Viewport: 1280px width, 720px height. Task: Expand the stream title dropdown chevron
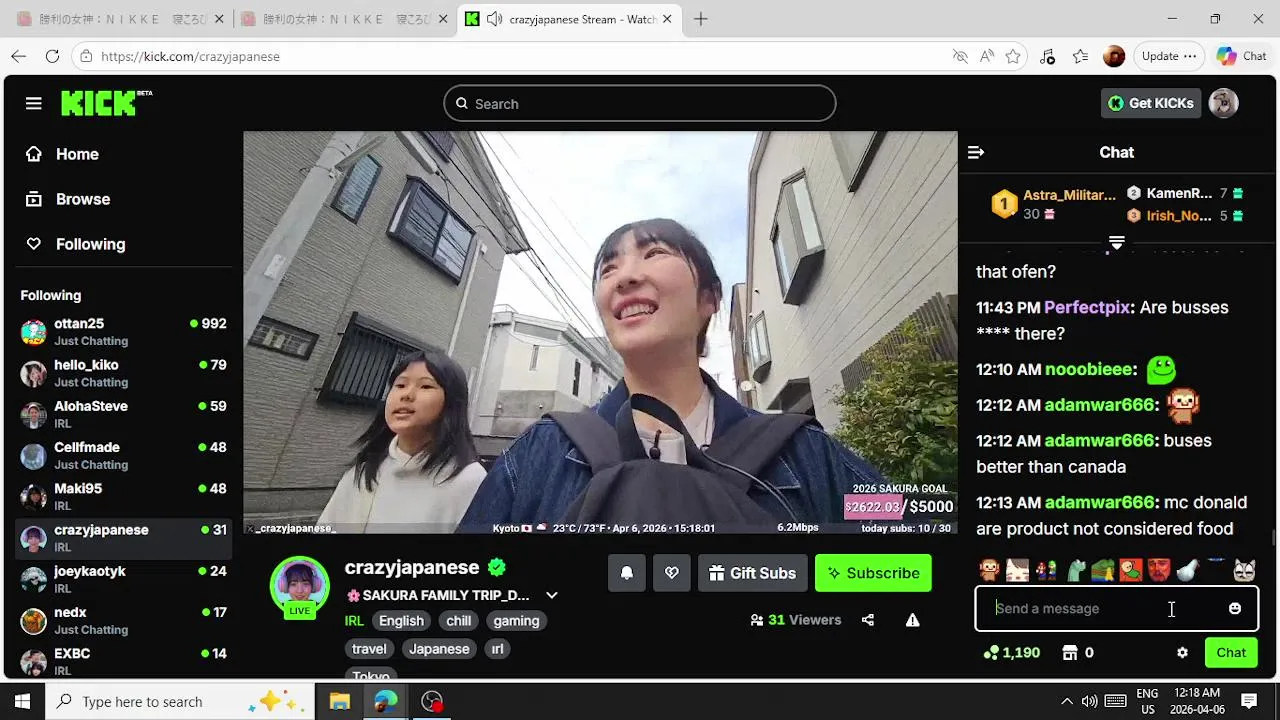(551, 595)
